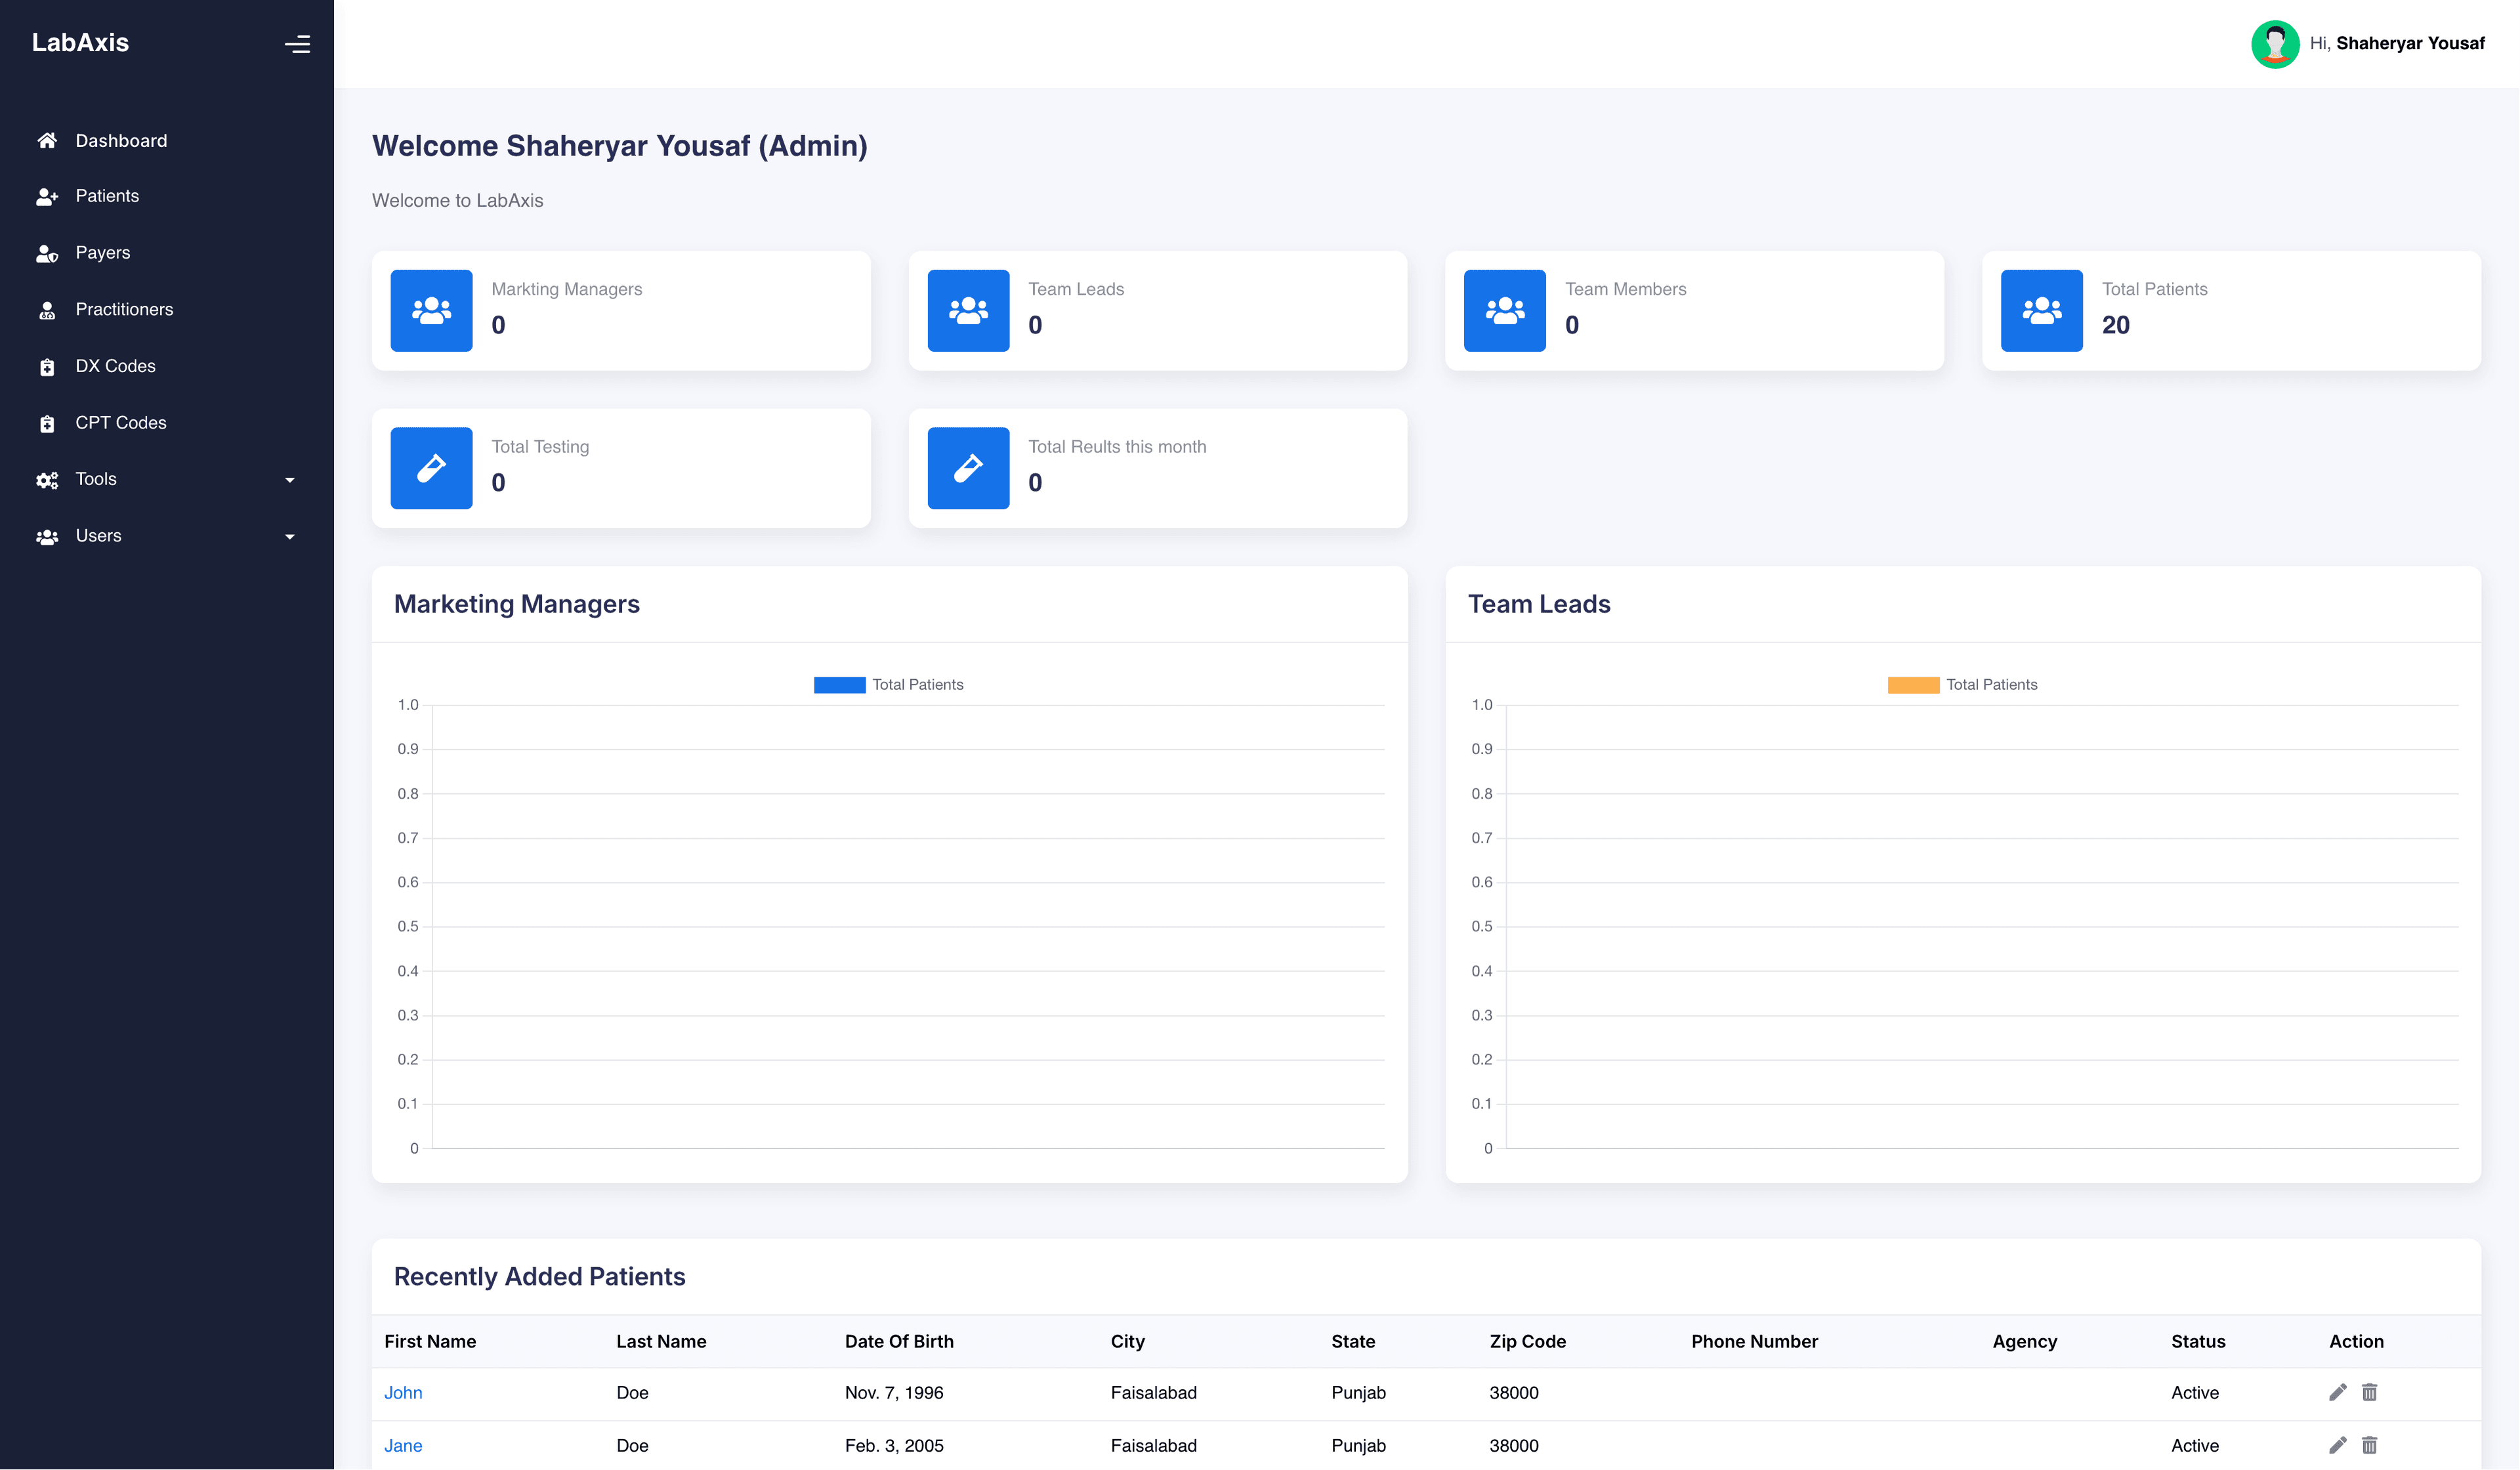Click the Team Leads card people icon
The height and width of the screenshot is (1470, 2520).
[968, 311]
